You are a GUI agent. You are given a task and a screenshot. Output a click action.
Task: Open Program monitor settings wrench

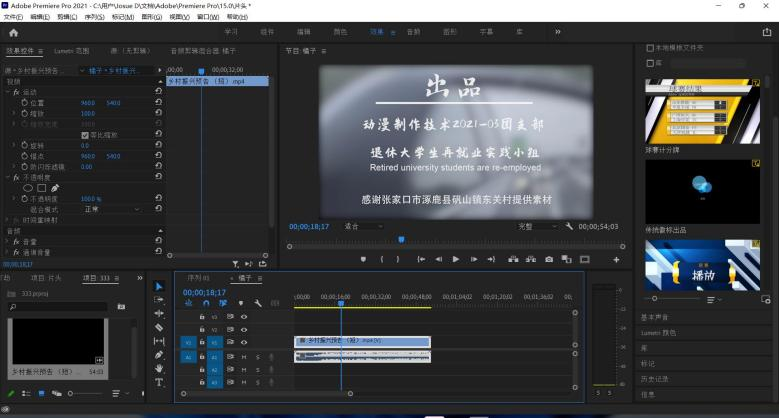(569, 226)
